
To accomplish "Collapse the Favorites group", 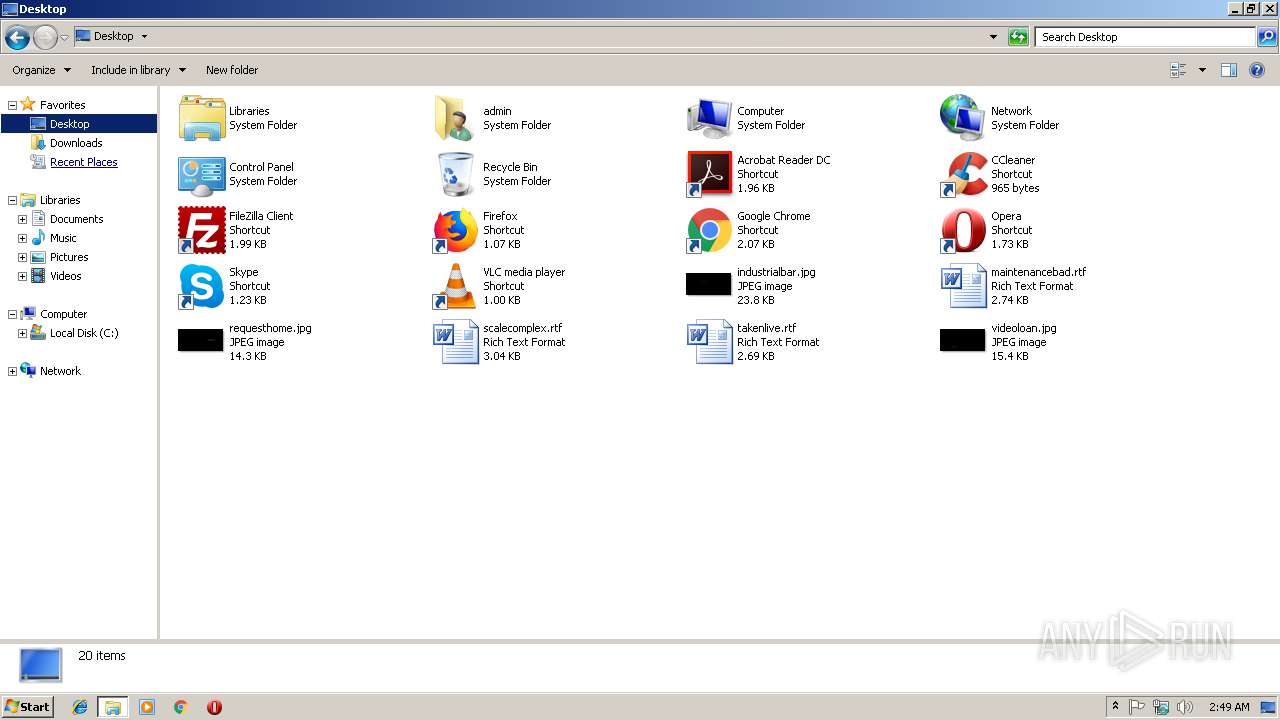I will [12, 105].
